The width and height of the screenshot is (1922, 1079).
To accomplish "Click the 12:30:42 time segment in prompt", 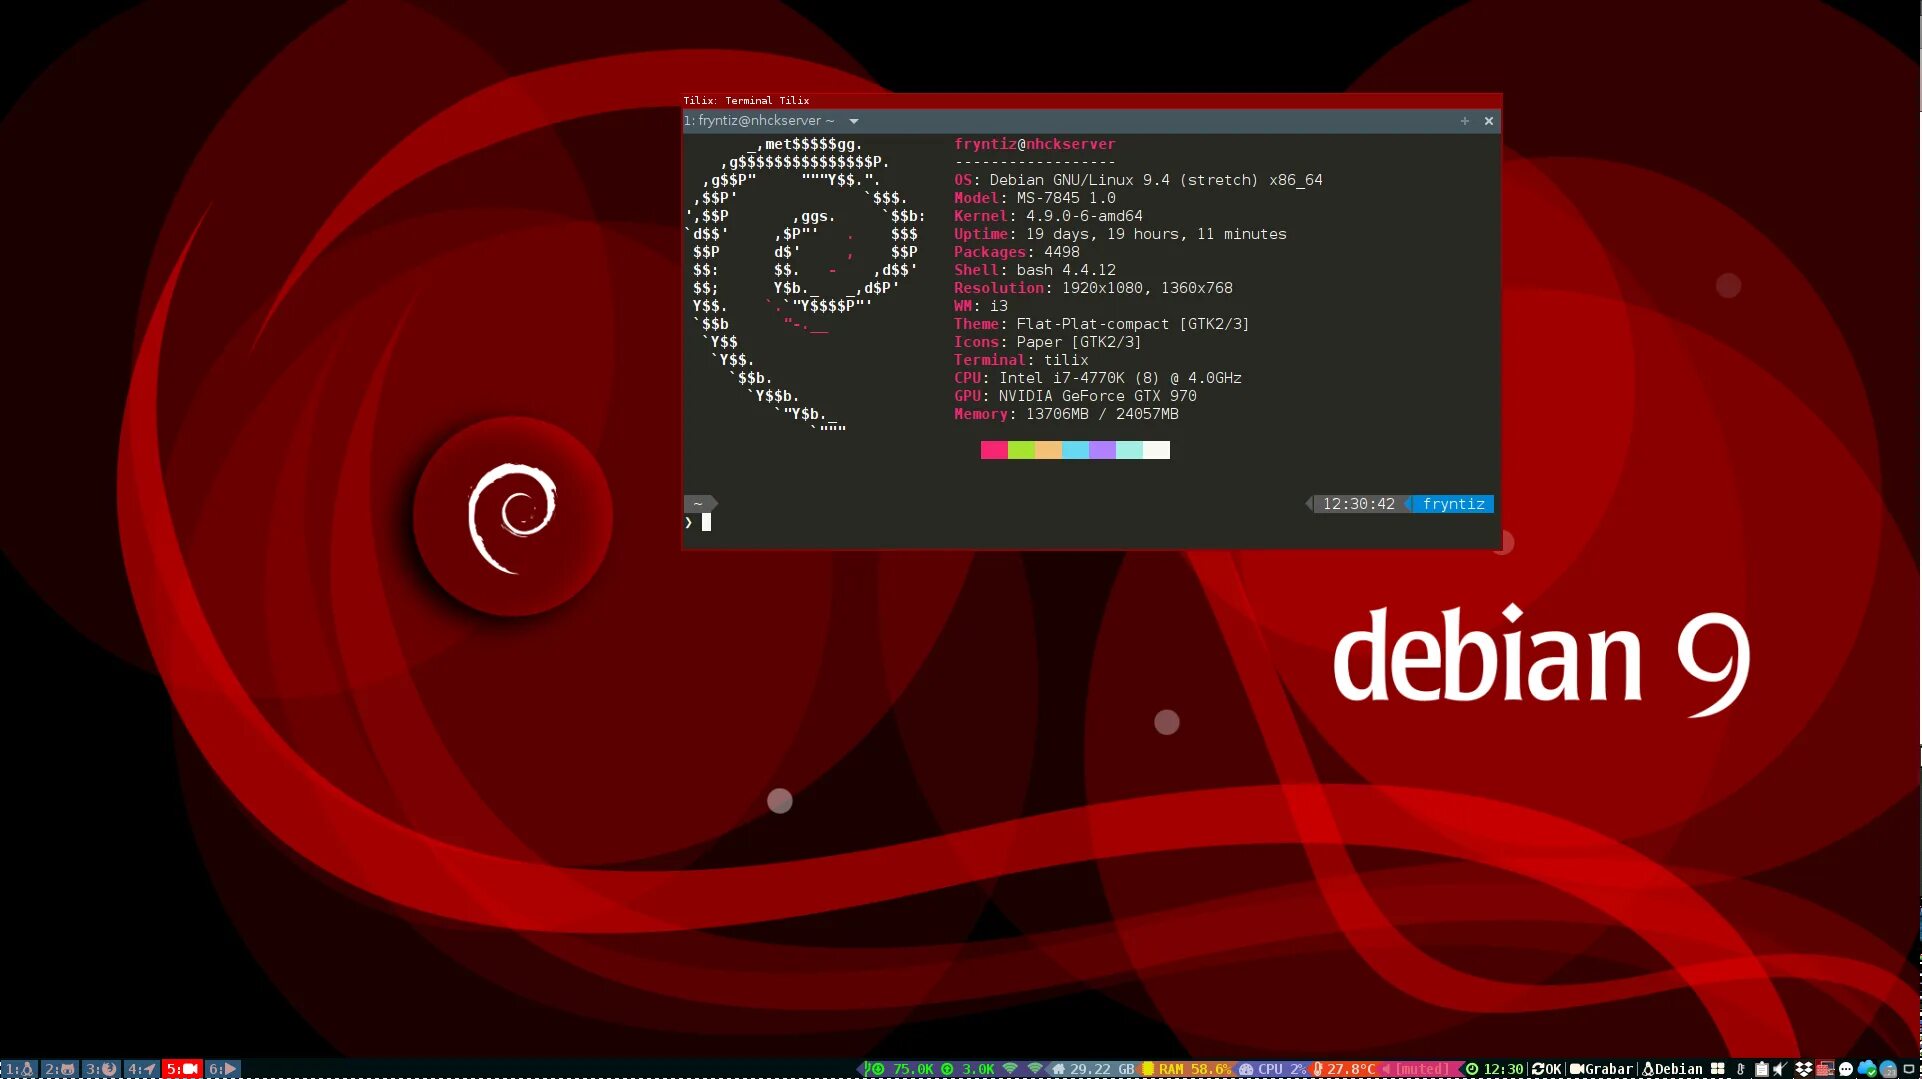I will point(1358,504).
